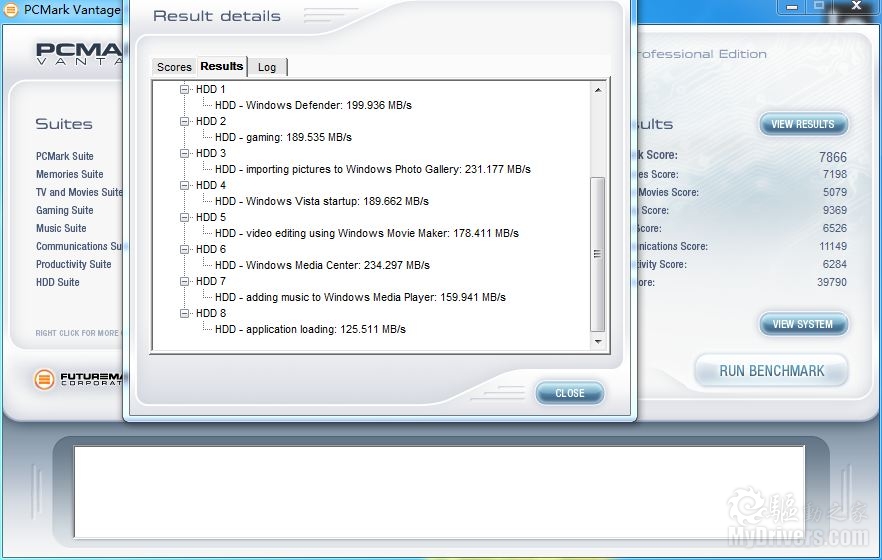The image size is (882, 560).
Task: Select the Results tab
Action: coord(221,66)
